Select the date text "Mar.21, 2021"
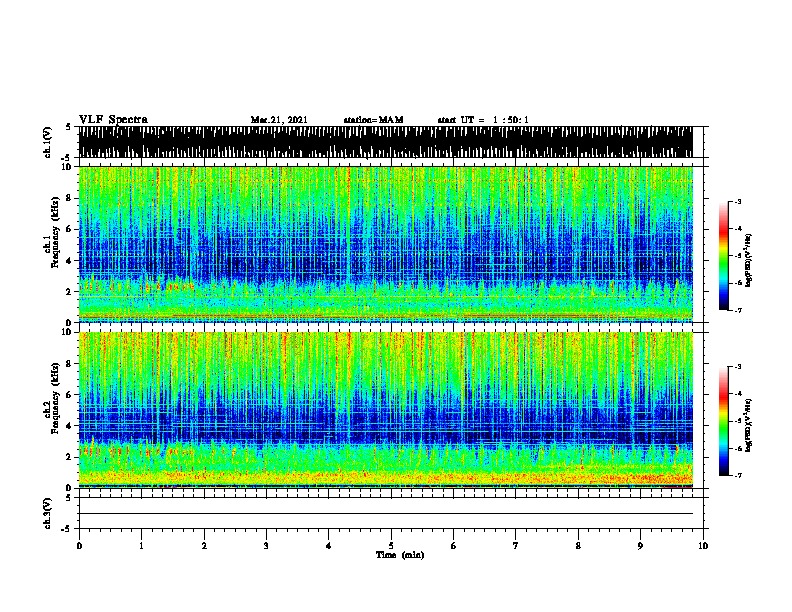This screenshot has width=792, height=612. [x=279, y=120]
